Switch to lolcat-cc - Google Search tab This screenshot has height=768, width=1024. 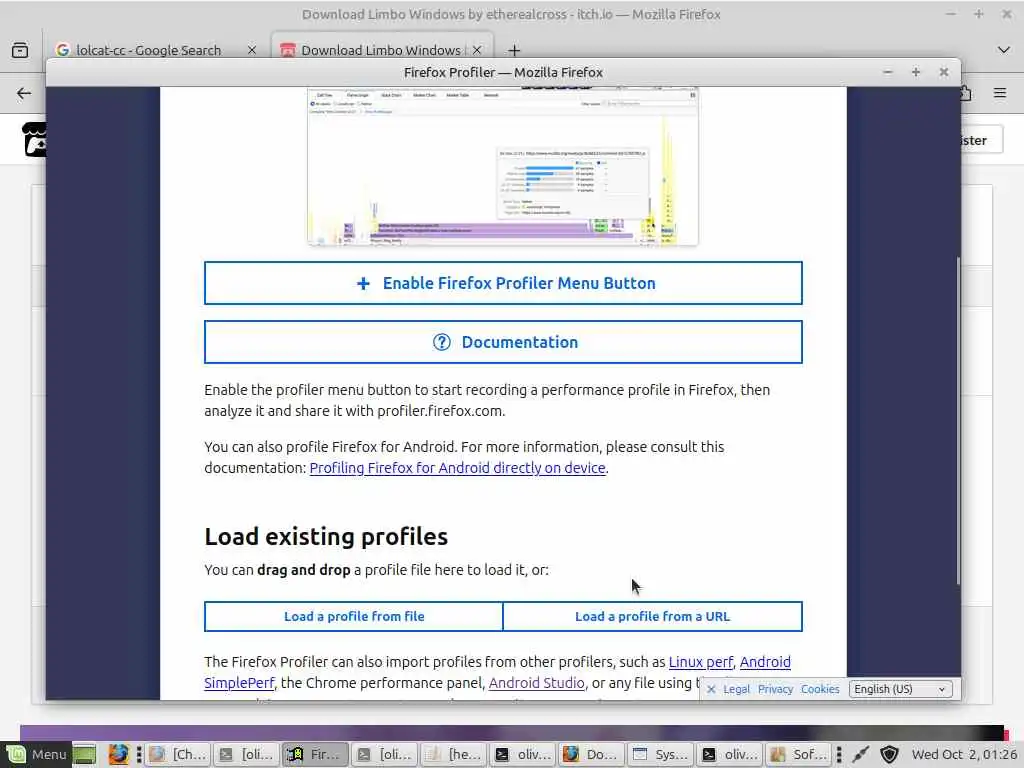[148, 50]
